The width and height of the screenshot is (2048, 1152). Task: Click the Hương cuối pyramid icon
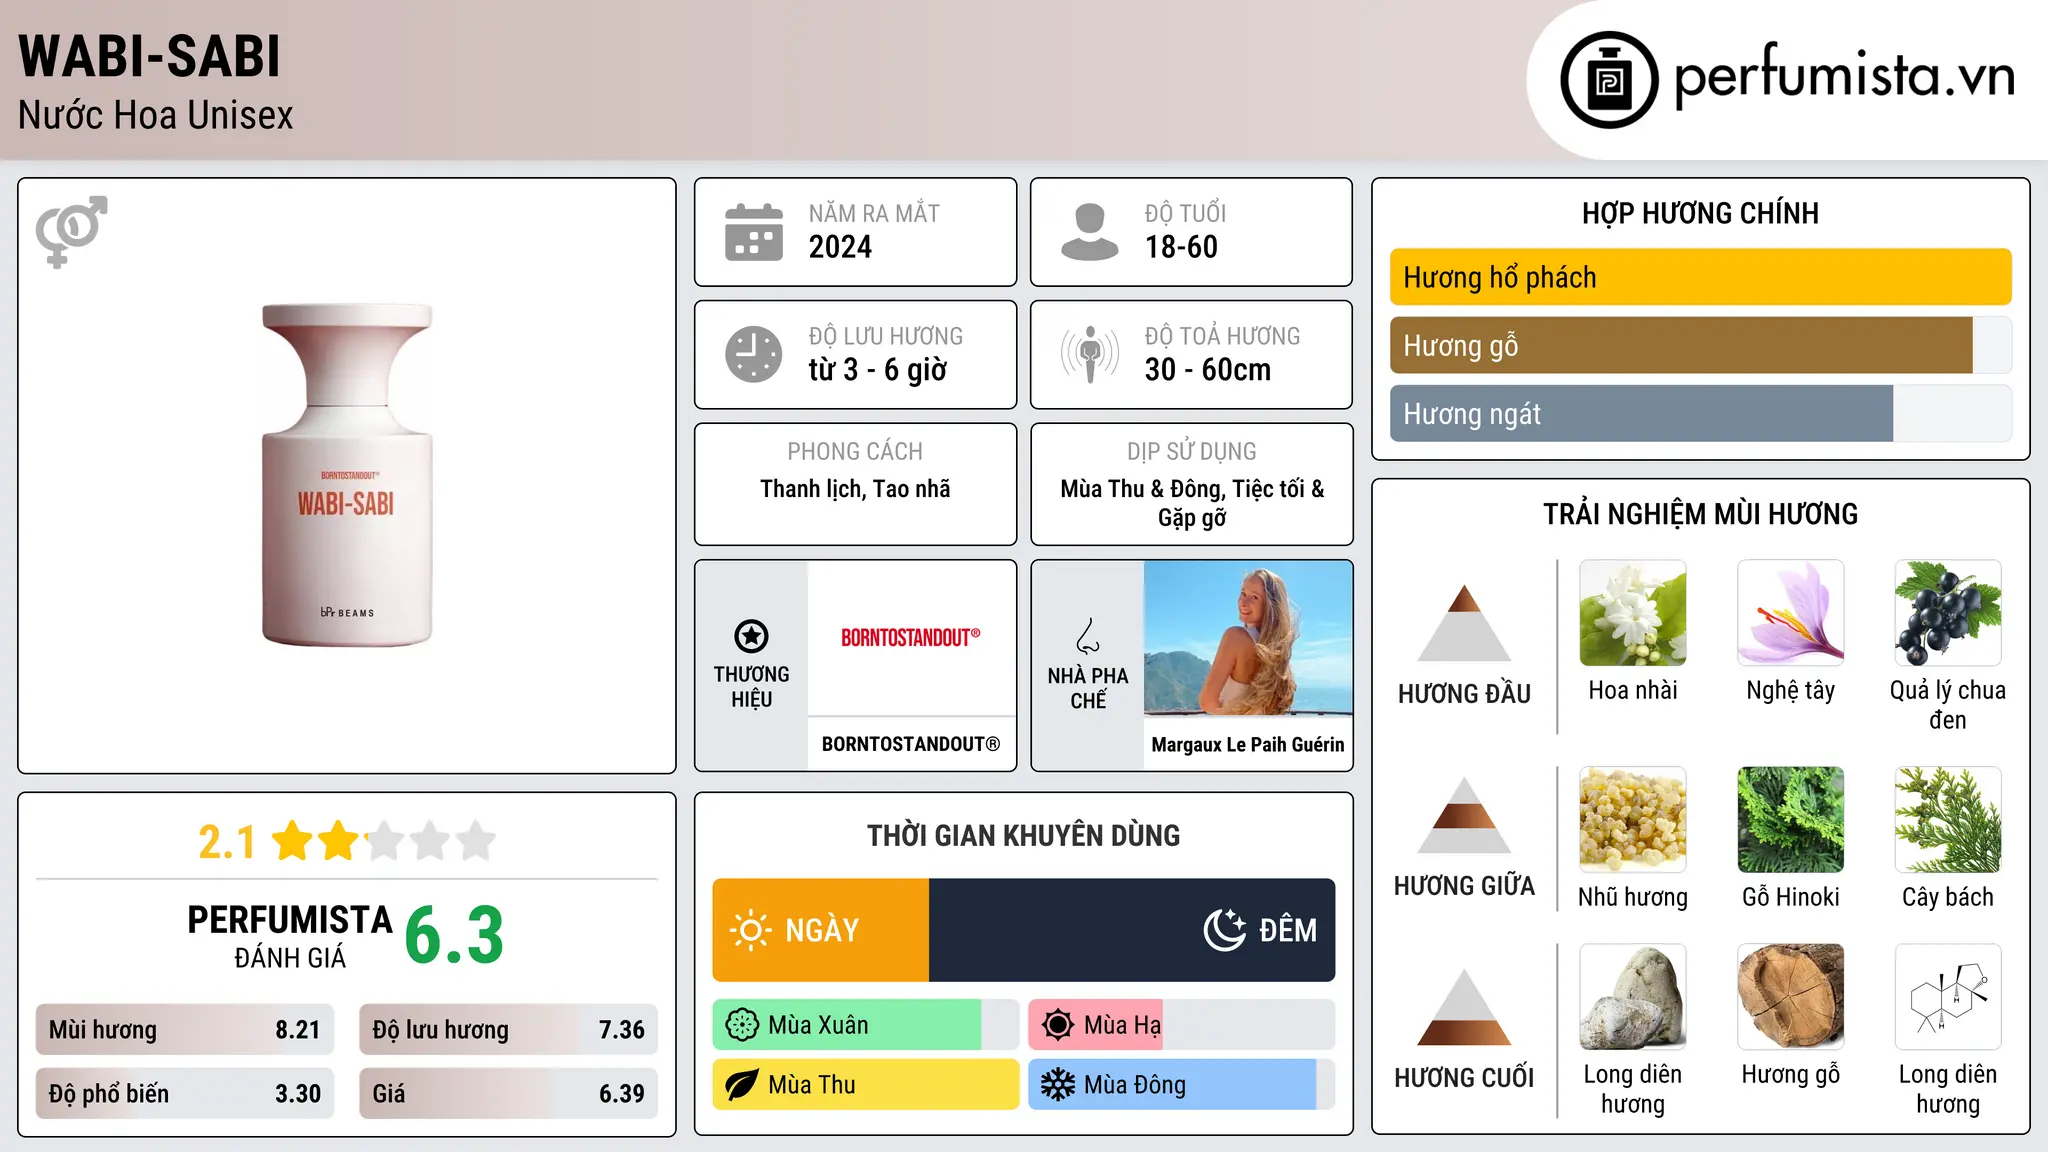pos(1464,1007)
